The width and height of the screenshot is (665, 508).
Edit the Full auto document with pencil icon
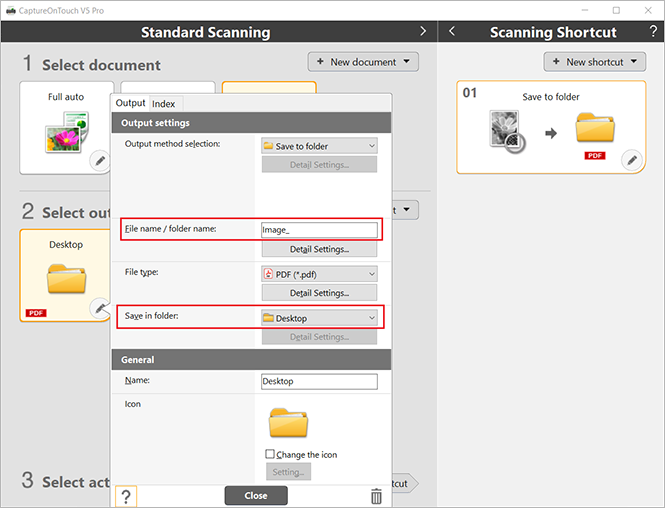[100, 161]
